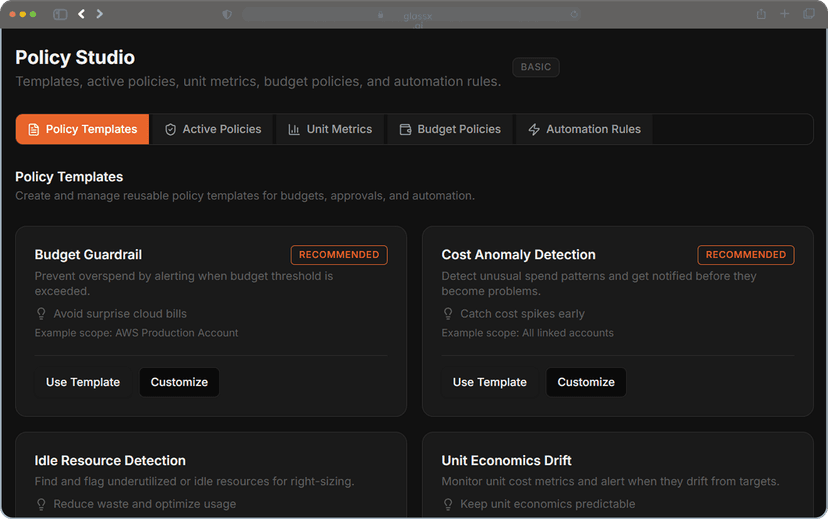828x519 pixels.
Task: Go to the Automation Rules tab
Action: click(x=585, y=129)
